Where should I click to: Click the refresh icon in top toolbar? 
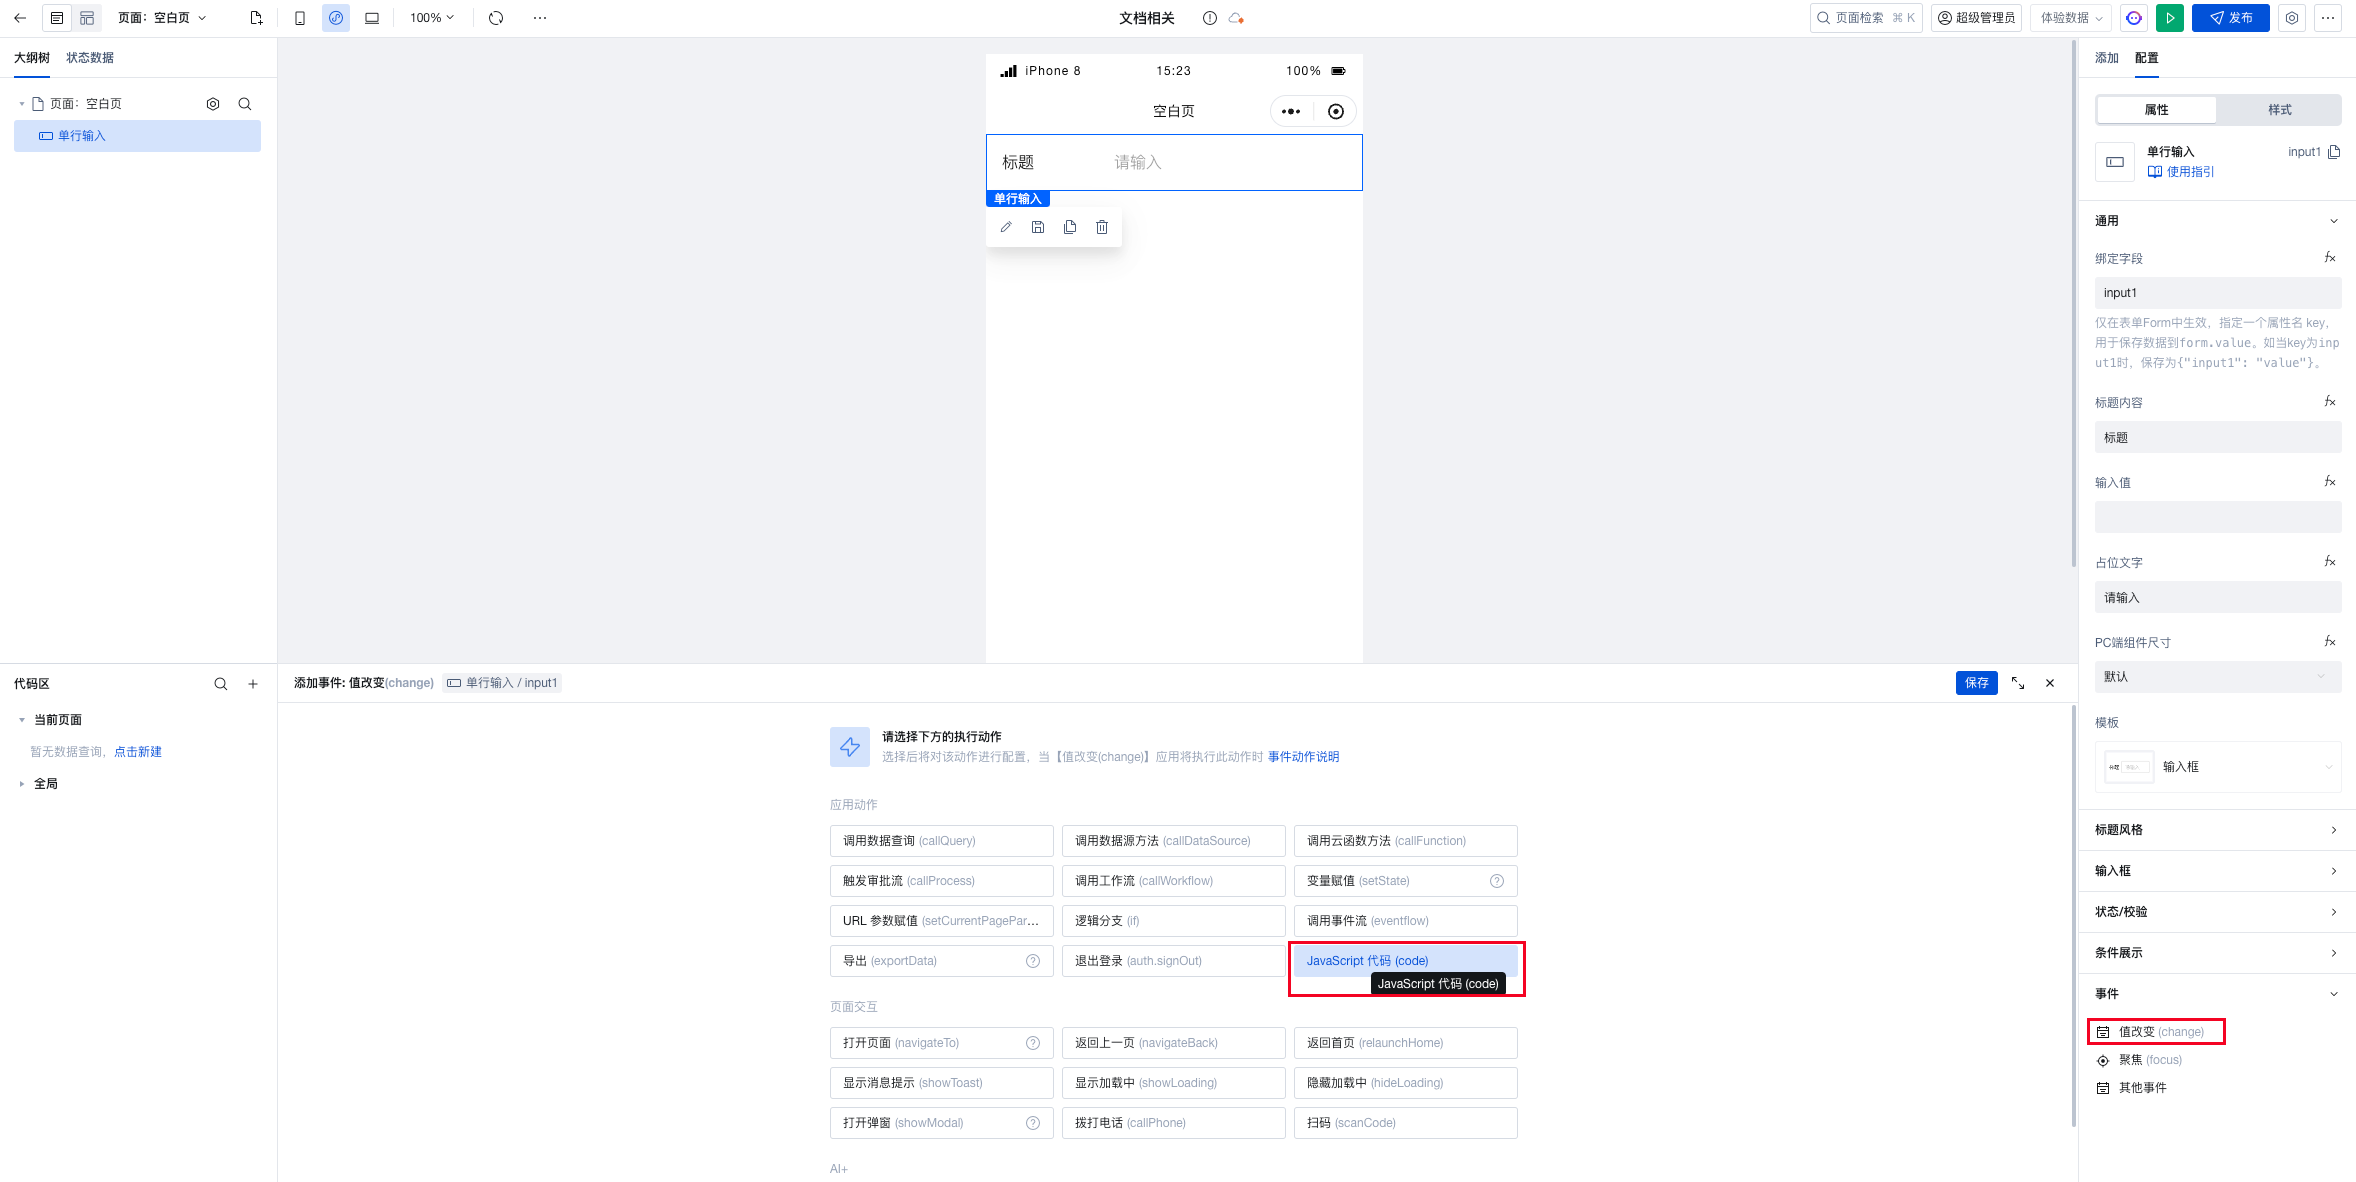pyautogui.click(x=496, y=18)
